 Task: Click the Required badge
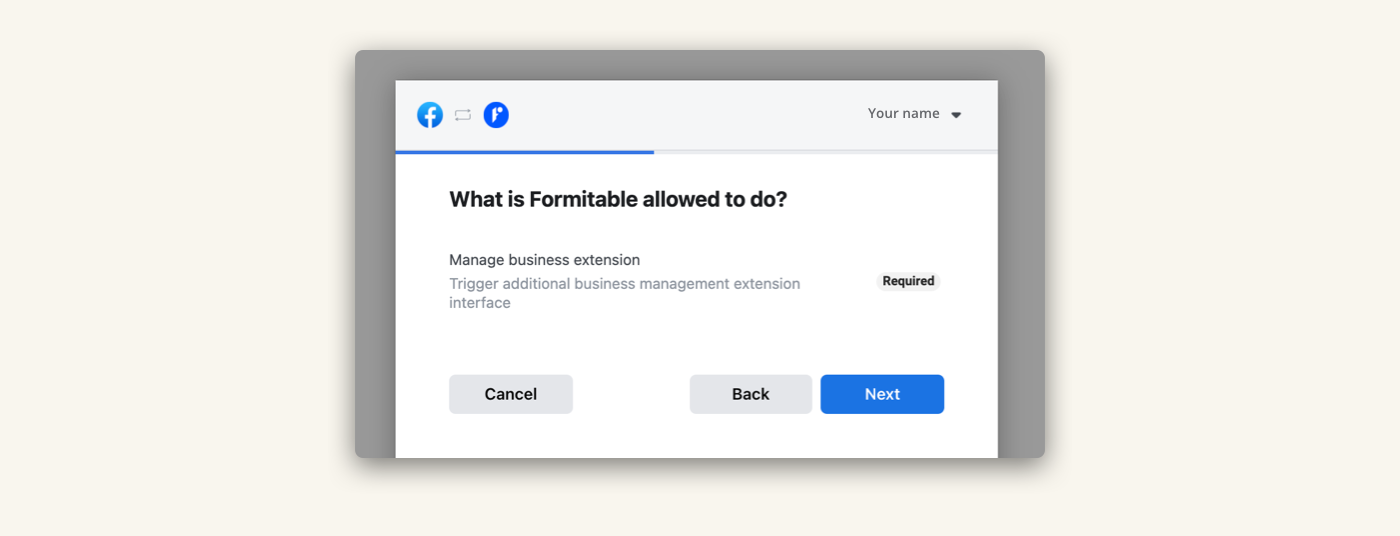pyautogui.click(x=908, y=281)
